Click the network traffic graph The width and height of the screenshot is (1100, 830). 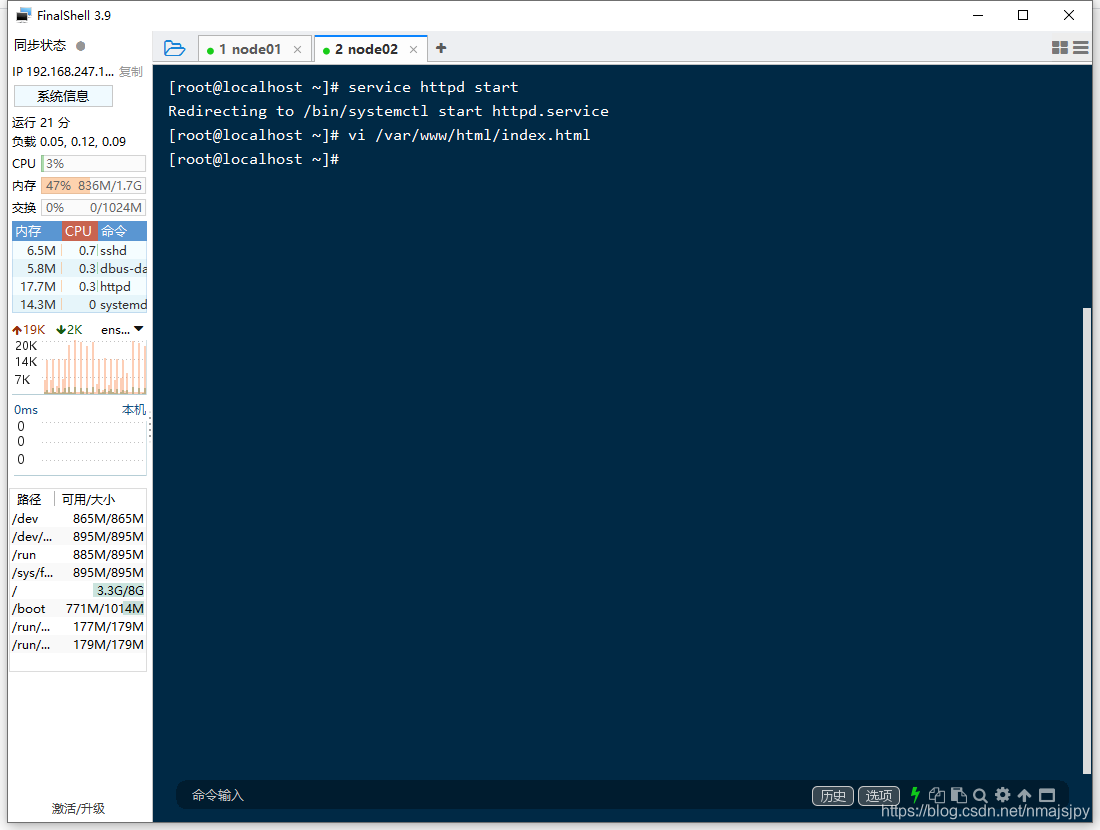click(x=95, y=367)
